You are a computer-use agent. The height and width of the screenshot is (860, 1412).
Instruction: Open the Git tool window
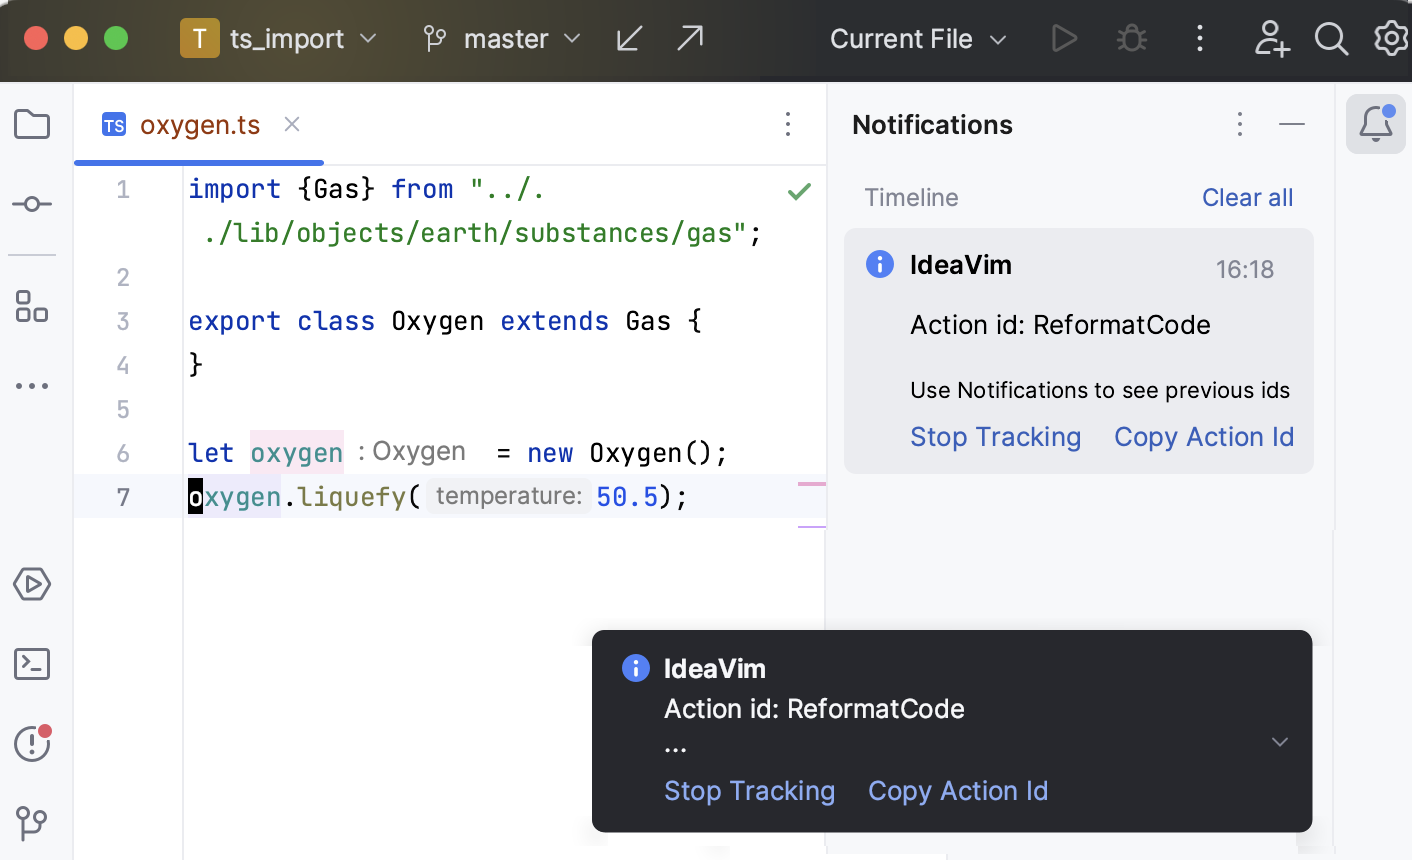click(x=31, y=822)
